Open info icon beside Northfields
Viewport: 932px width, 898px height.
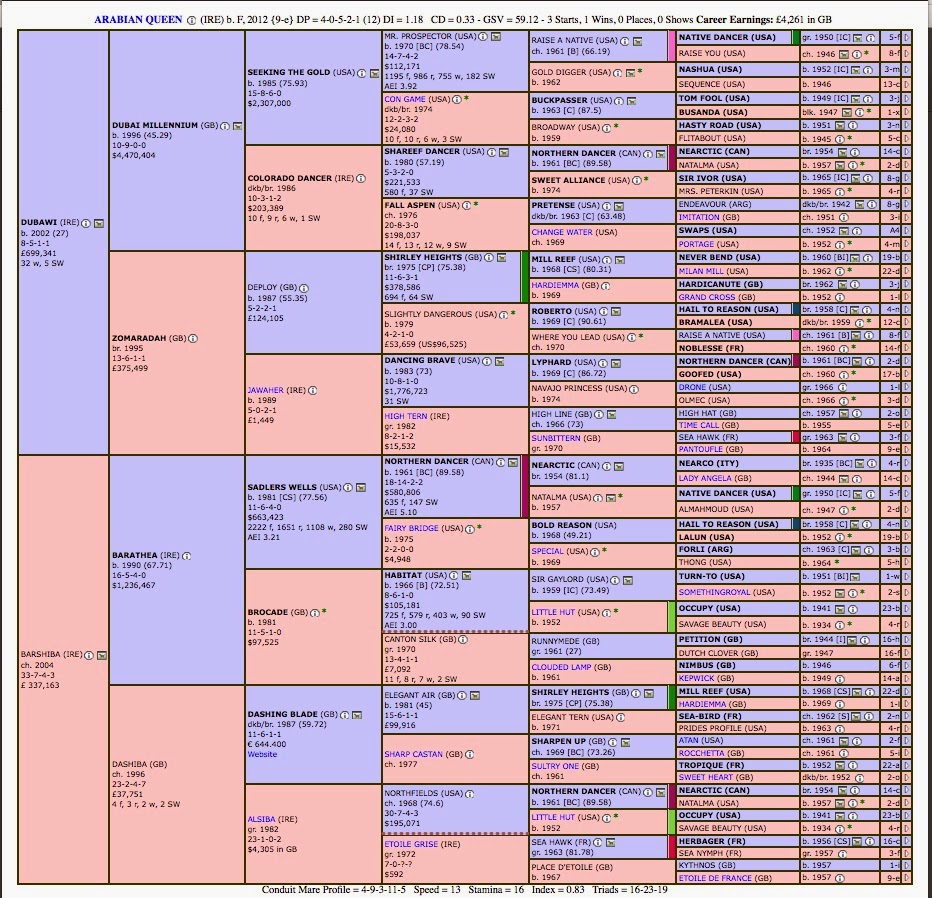(470, 794)
